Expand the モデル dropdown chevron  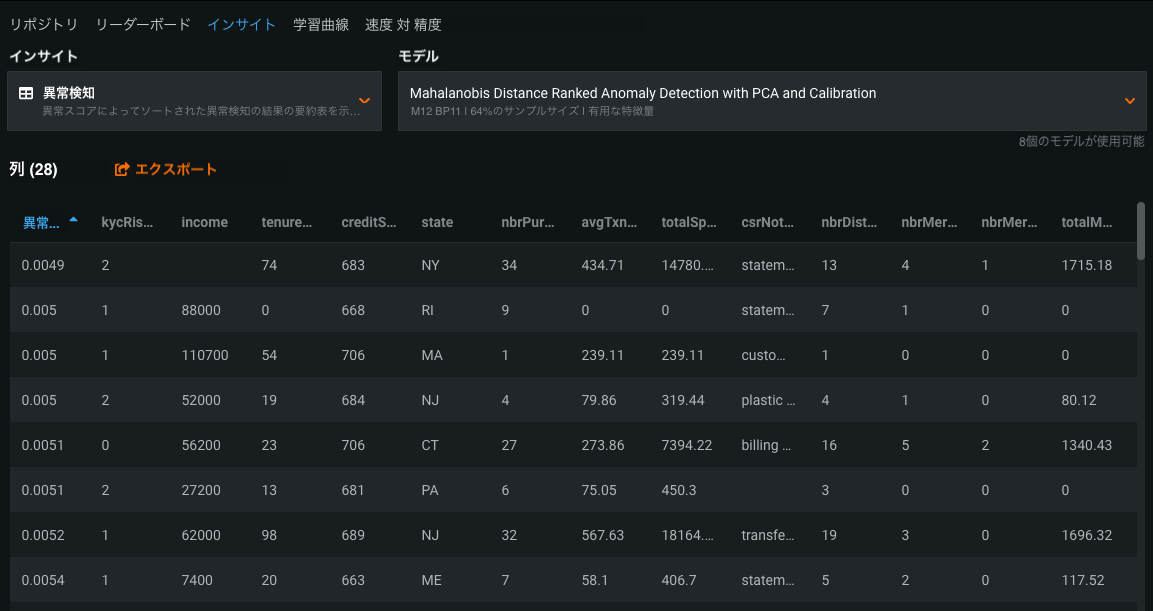click(1130, 100)
